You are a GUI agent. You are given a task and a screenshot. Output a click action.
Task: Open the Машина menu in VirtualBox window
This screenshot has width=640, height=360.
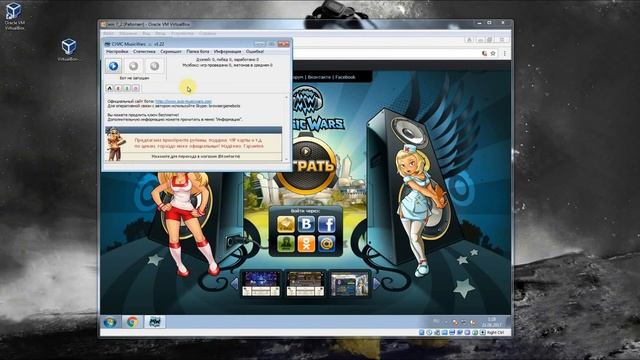point(128,33)
